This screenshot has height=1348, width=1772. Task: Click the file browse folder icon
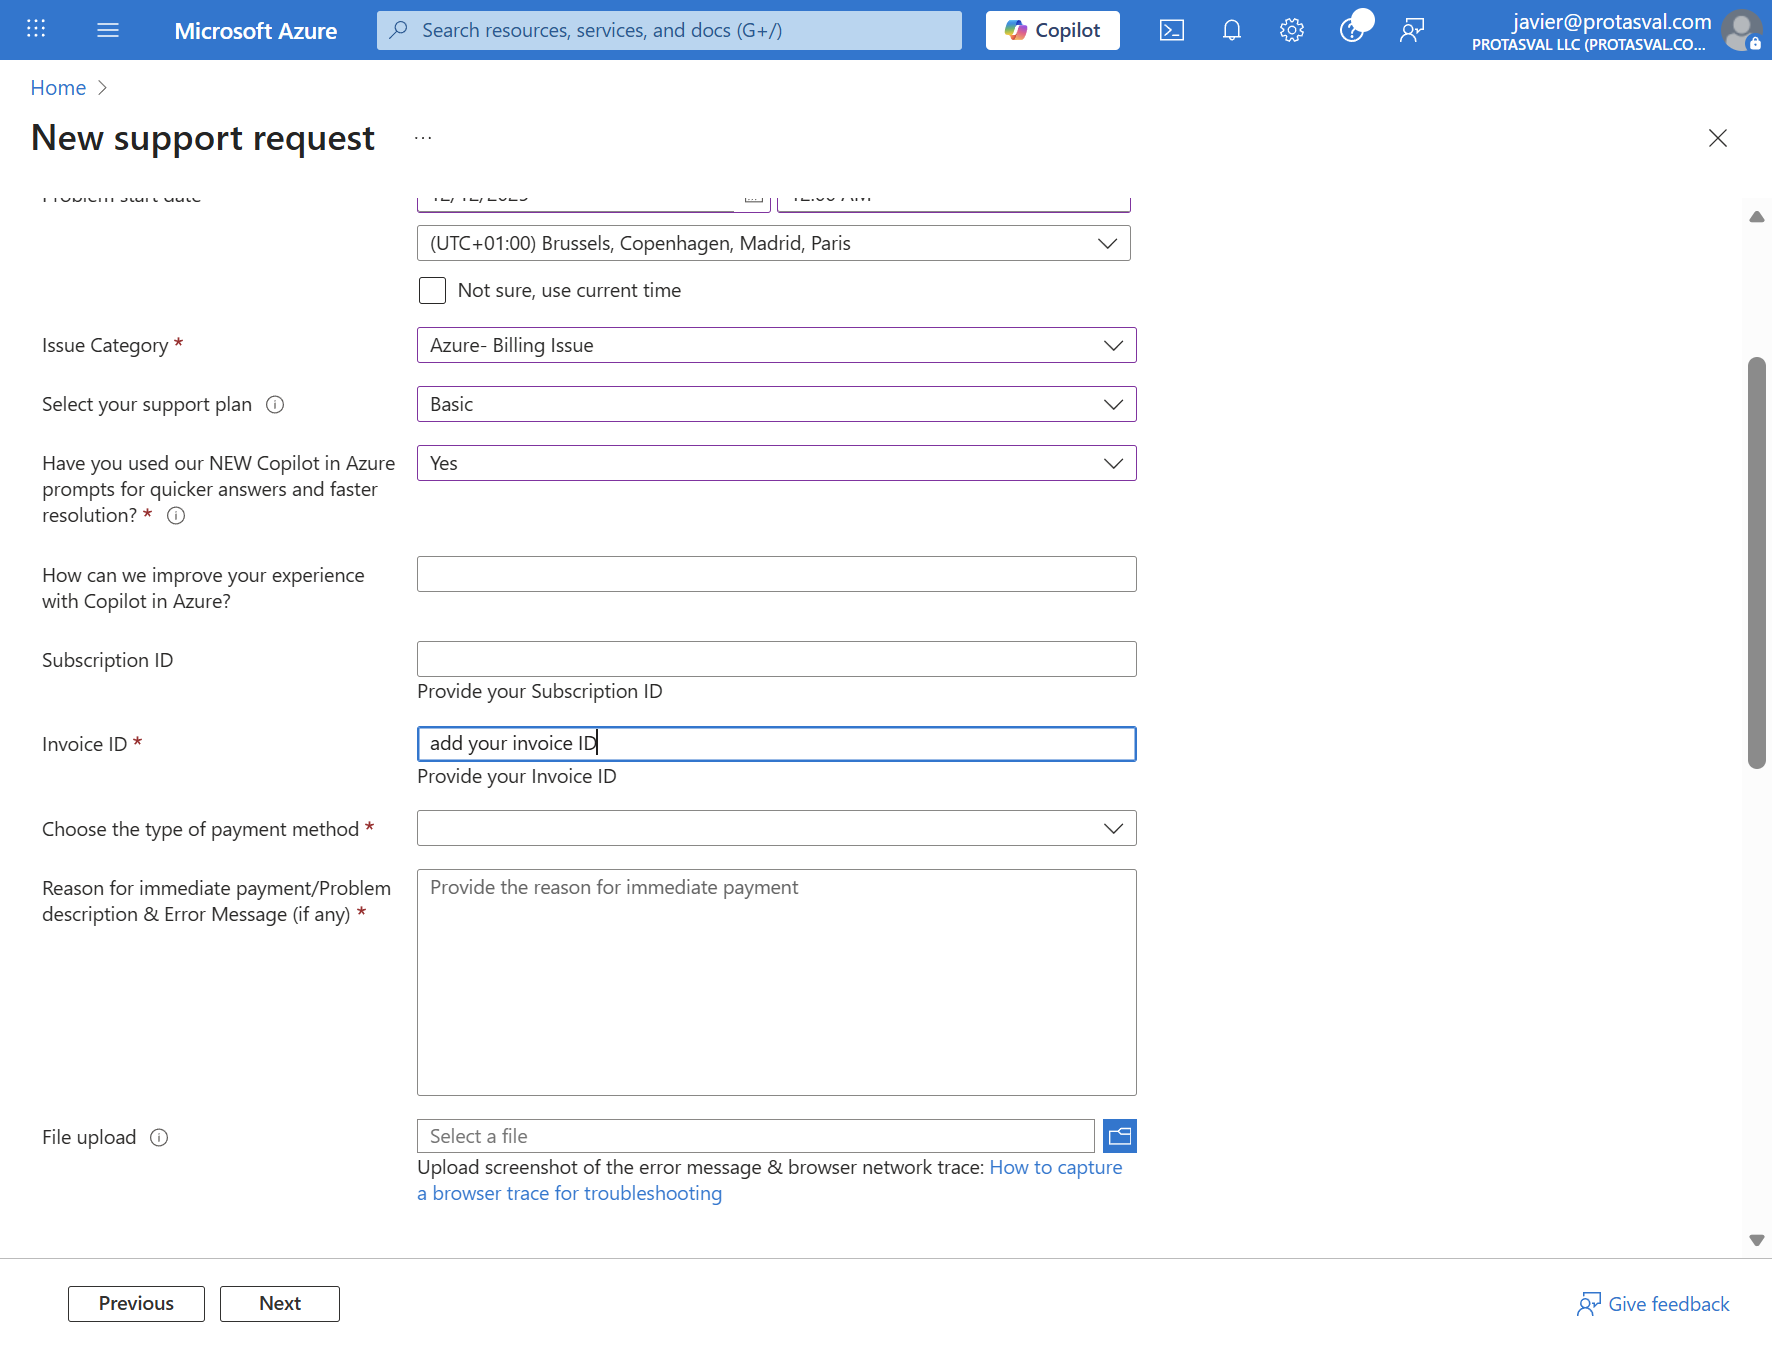pos(1120,1136)
